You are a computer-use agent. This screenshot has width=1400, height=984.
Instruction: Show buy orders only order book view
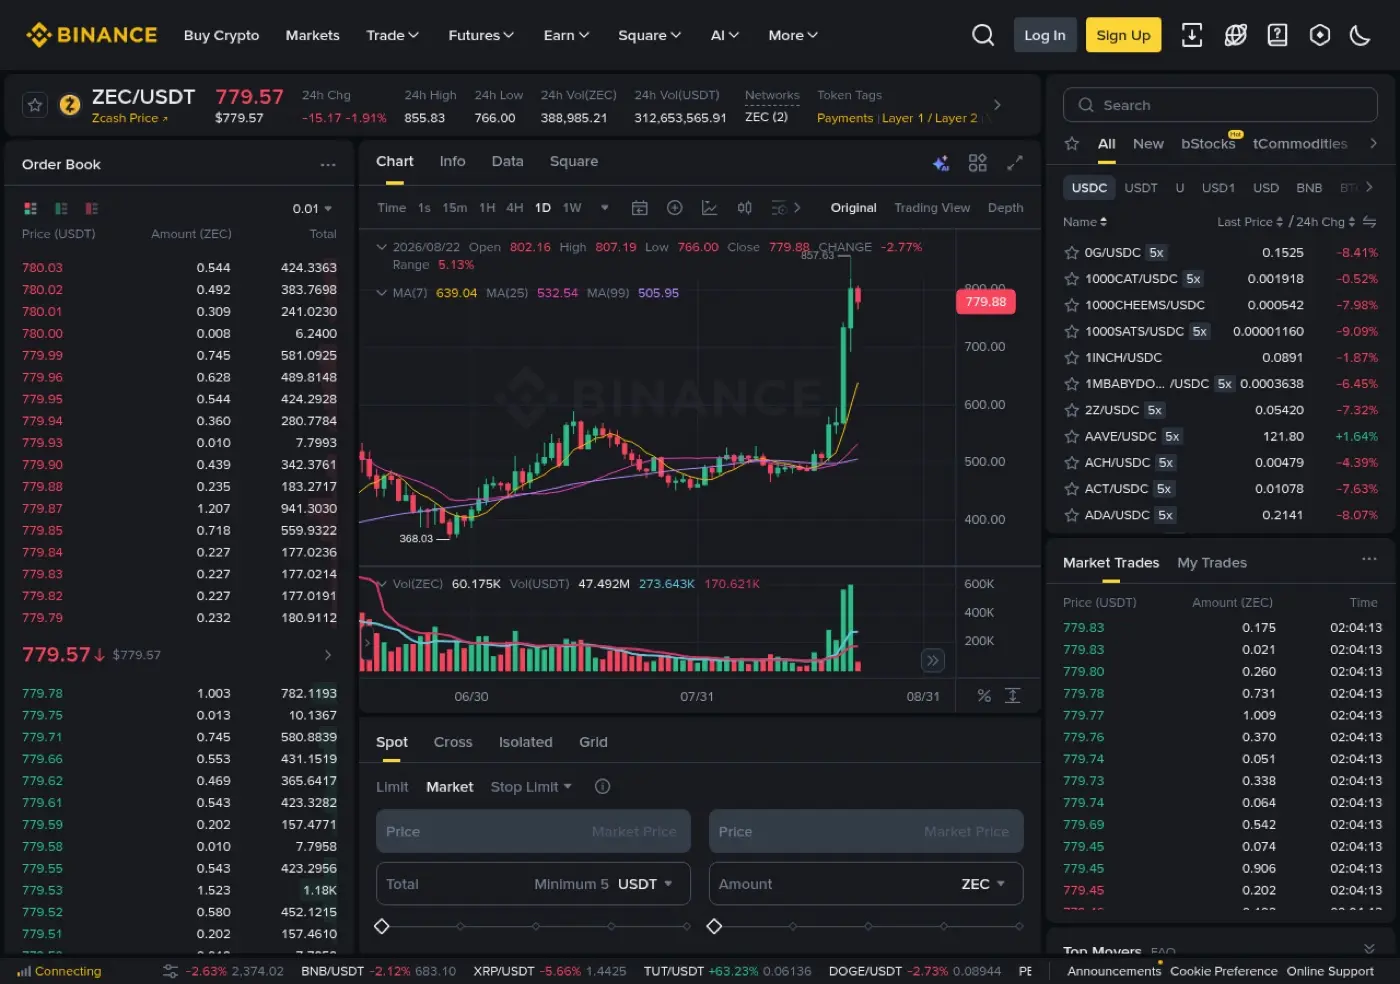tap(61, 208)
